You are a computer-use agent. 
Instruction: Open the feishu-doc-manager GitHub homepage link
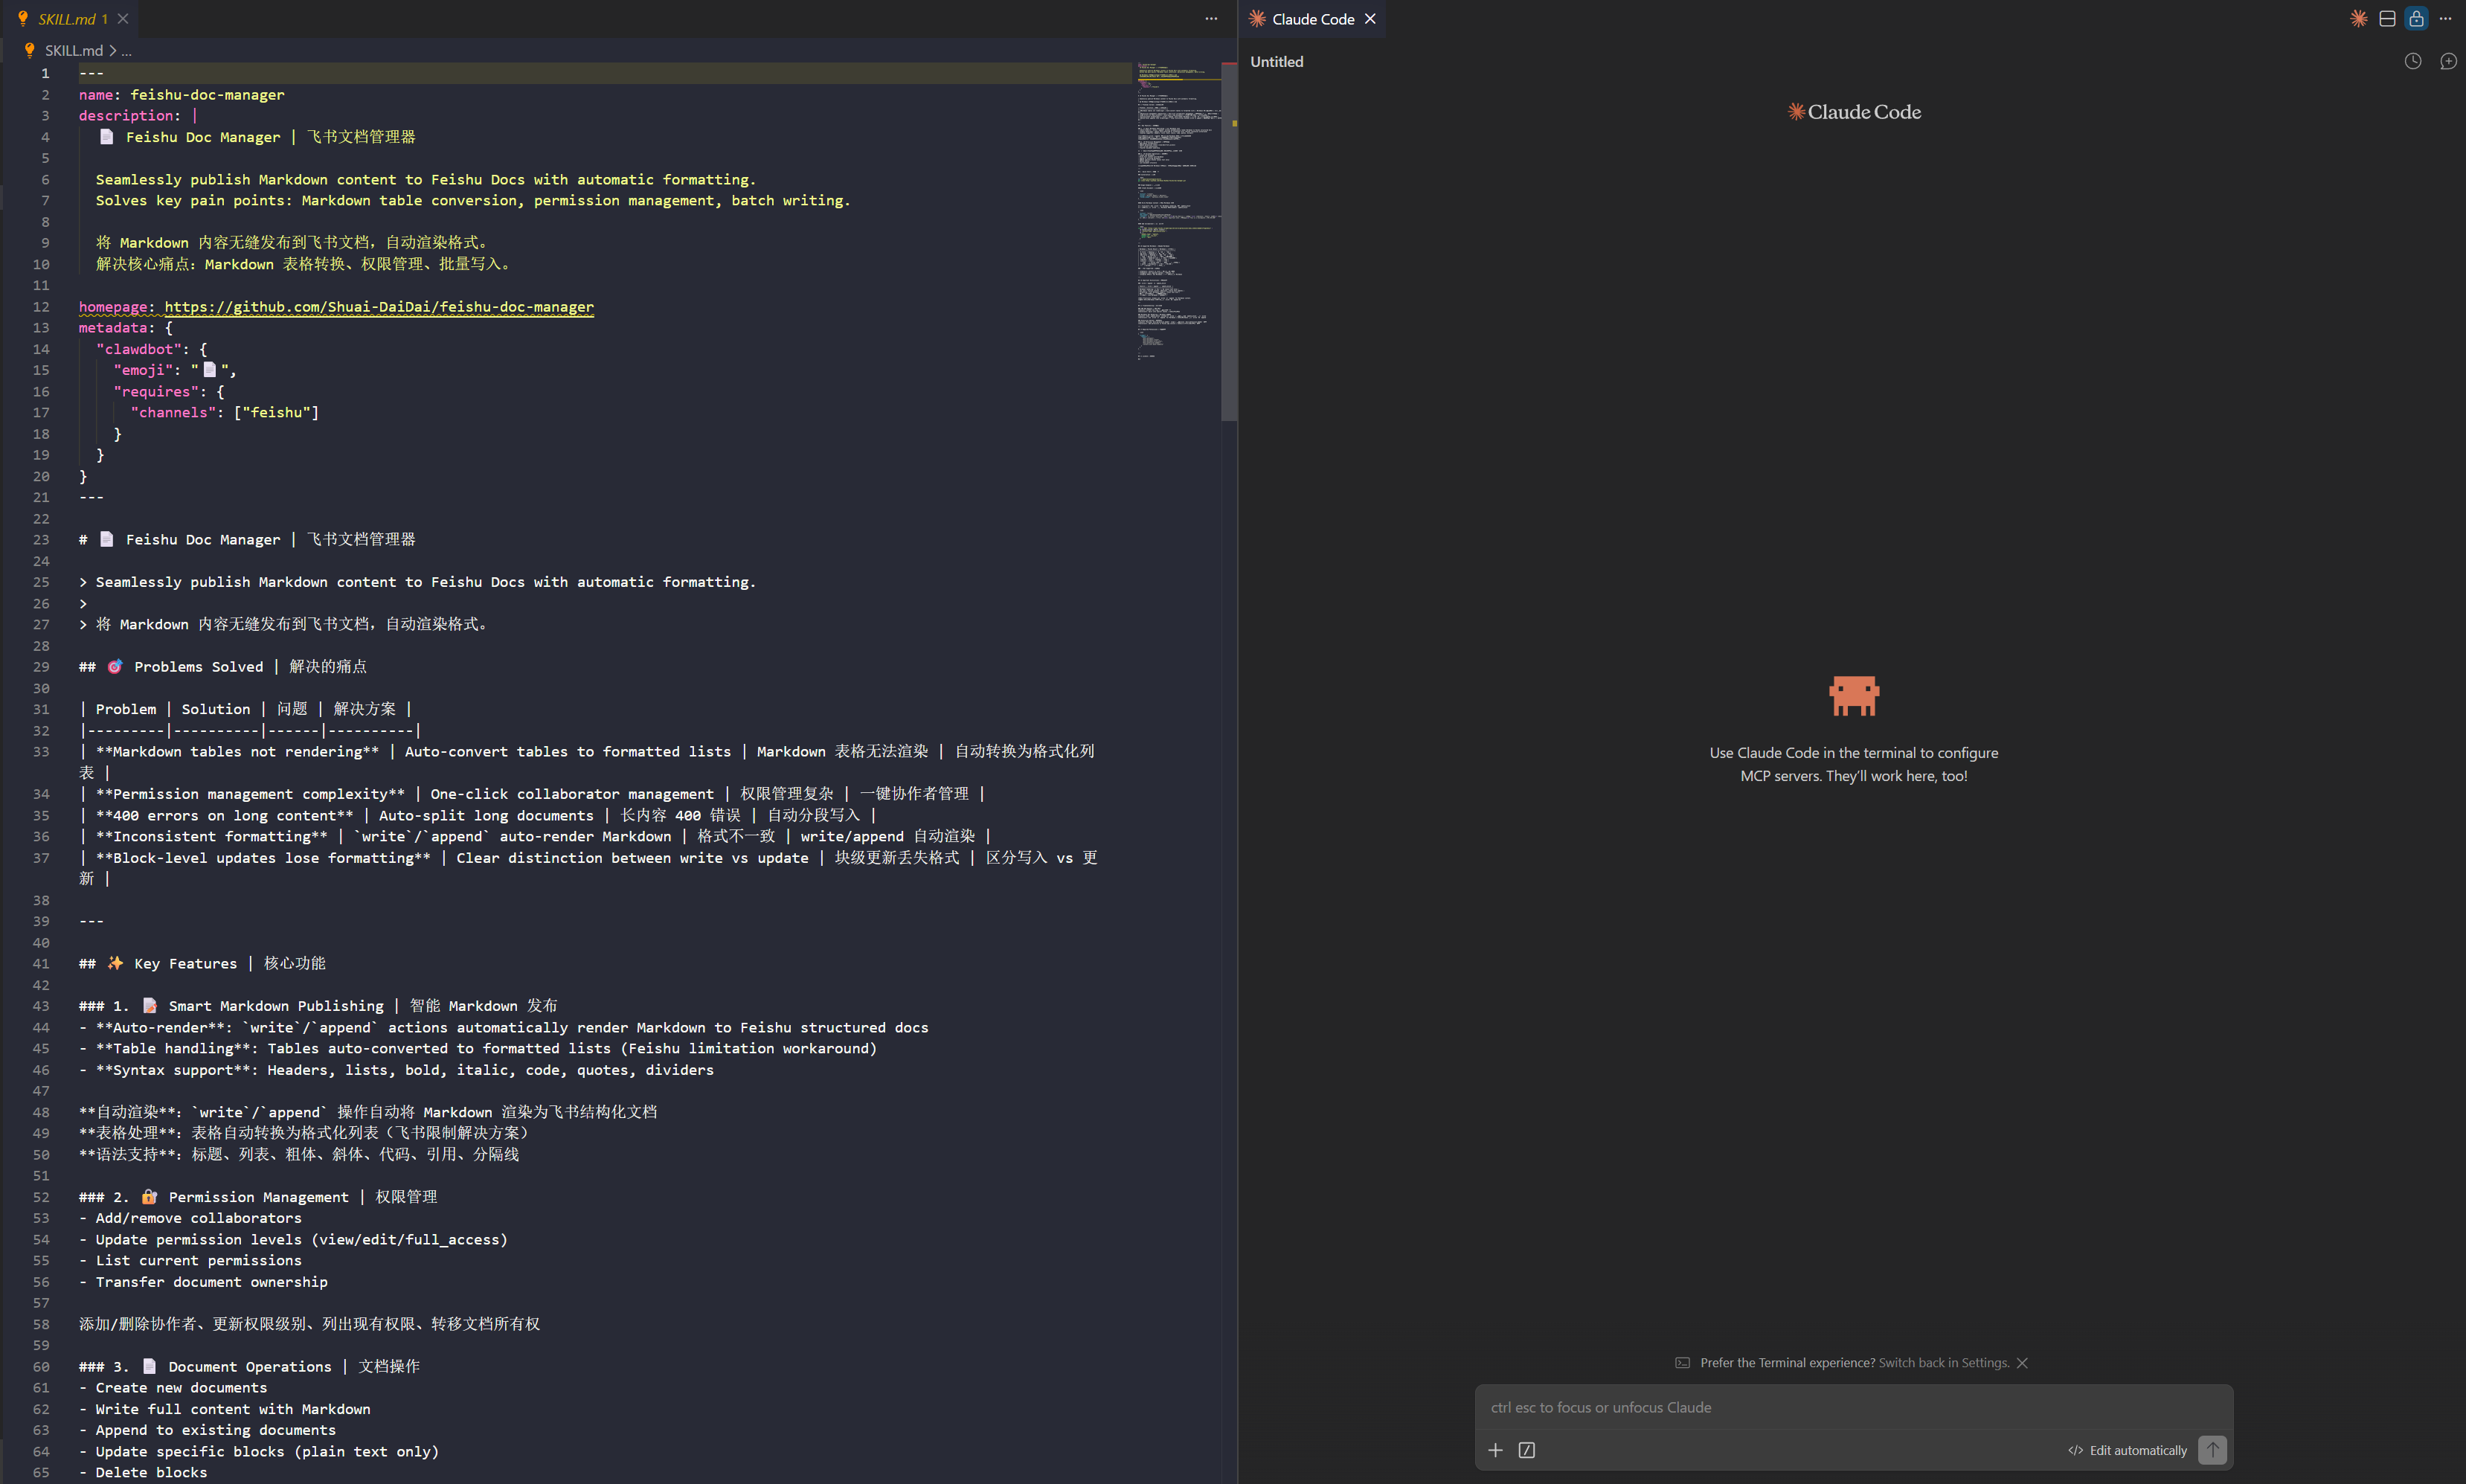pyautogui.click(x=378, y=307)
